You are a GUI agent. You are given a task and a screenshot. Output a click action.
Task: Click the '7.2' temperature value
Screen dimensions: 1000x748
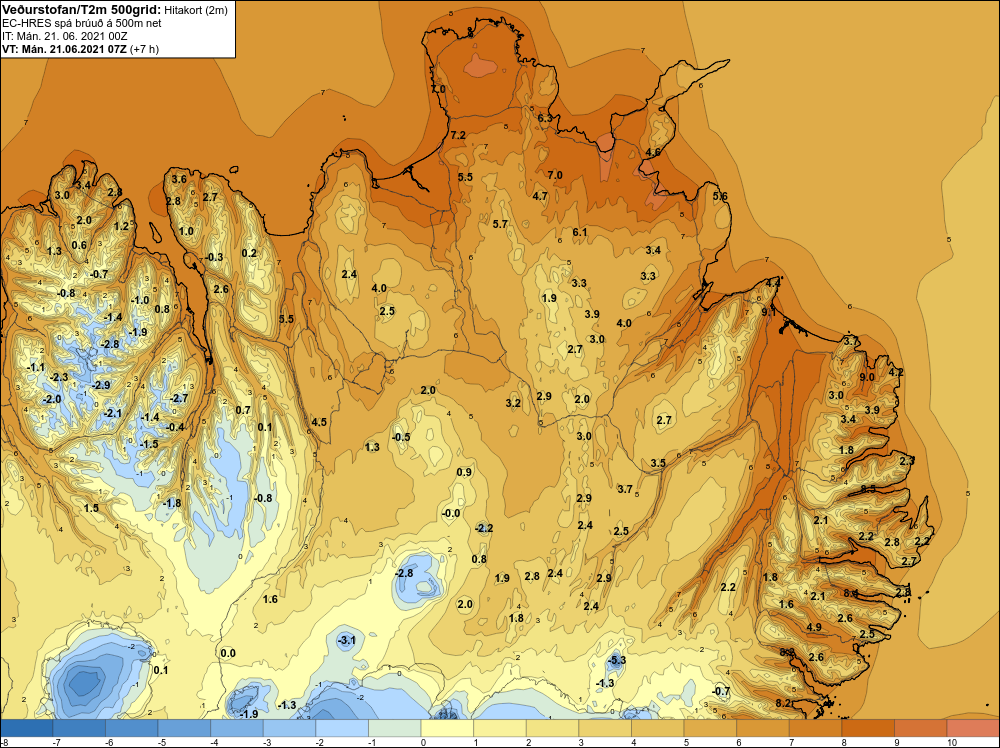[458, 135]
